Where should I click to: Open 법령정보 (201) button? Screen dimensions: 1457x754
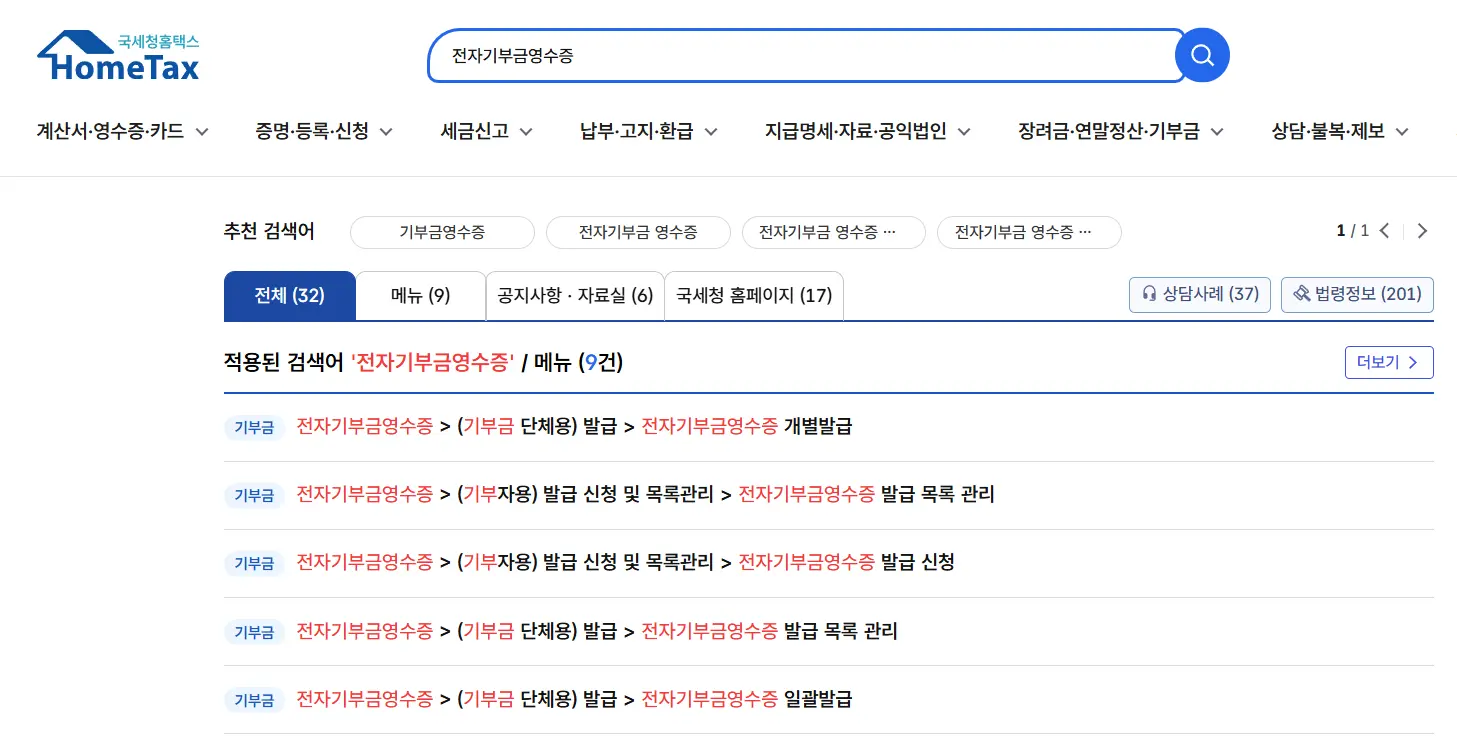coord(1357,295)
